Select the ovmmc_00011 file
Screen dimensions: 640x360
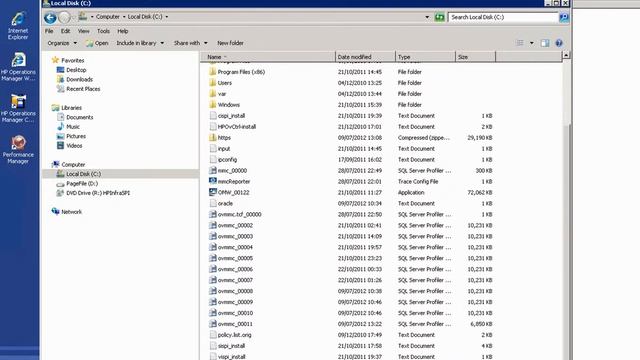point(235,324)
